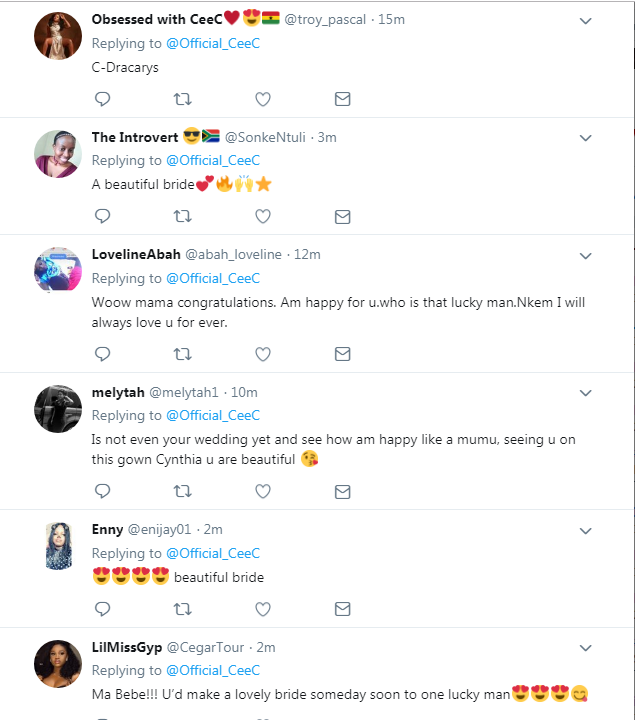635x720 pixels.
Task: Retweet melytah's tweet about the gown
Action: tap(182, 491)
